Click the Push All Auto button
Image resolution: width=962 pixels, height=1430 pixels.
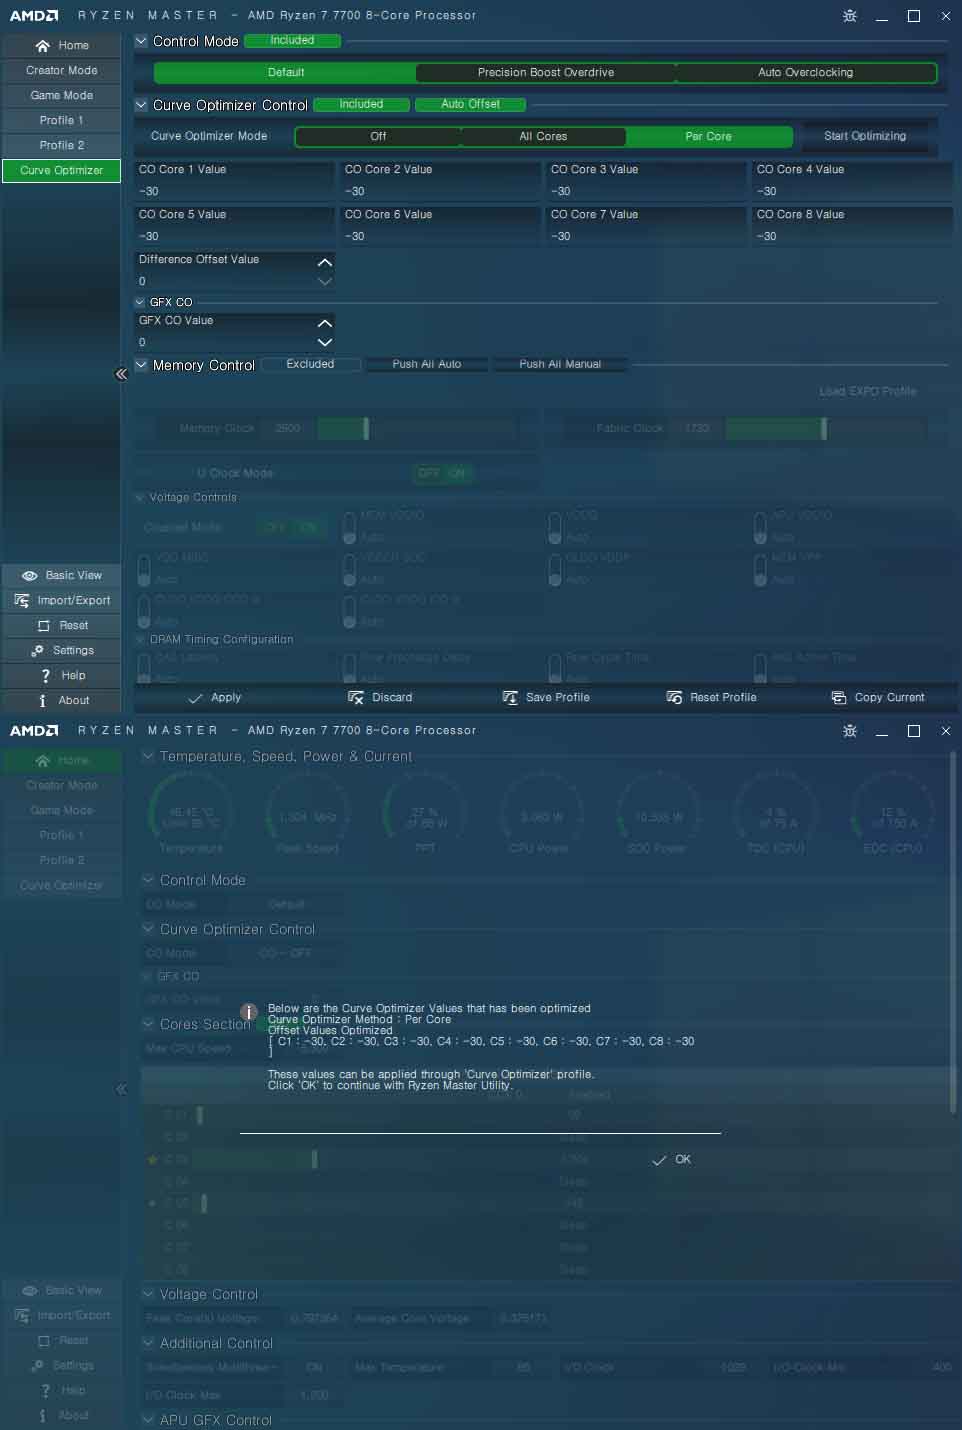[x=427, y=365]
